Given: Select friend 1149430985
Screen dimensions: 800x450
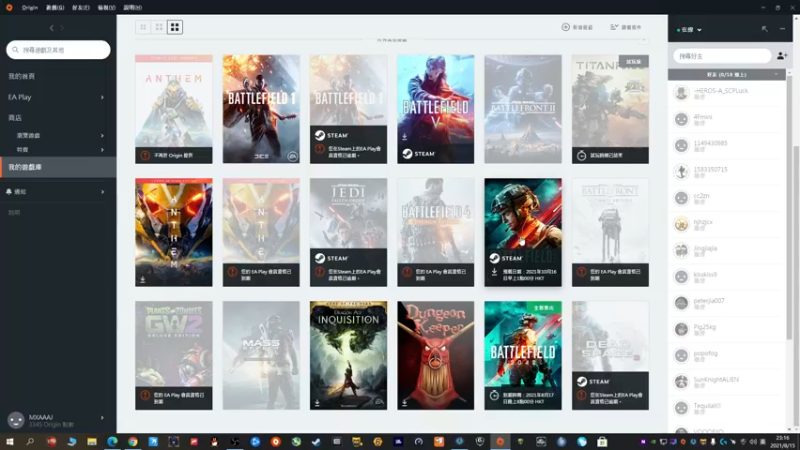Looking at the screenshot, I should (x=726, y=145).
